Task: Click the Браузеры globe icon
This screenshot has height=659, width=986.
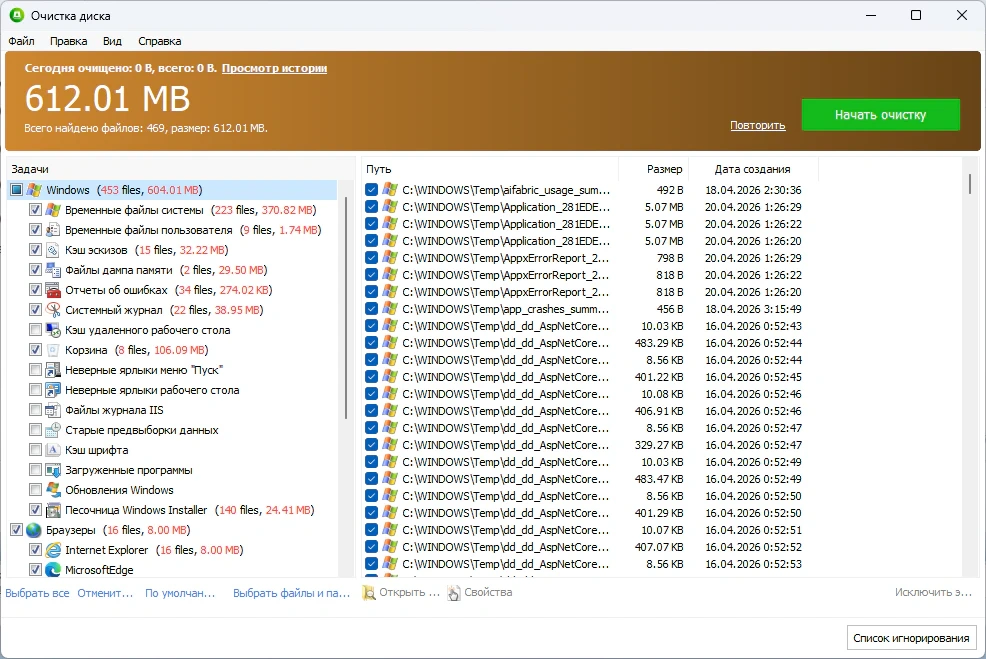Action: [x=34, y=530]
